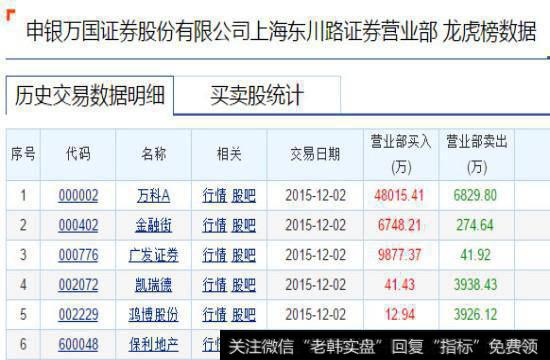This screenshot has width=550, height=360.
Task: Click the 序号 column header
Action: [x=23, y=154]
